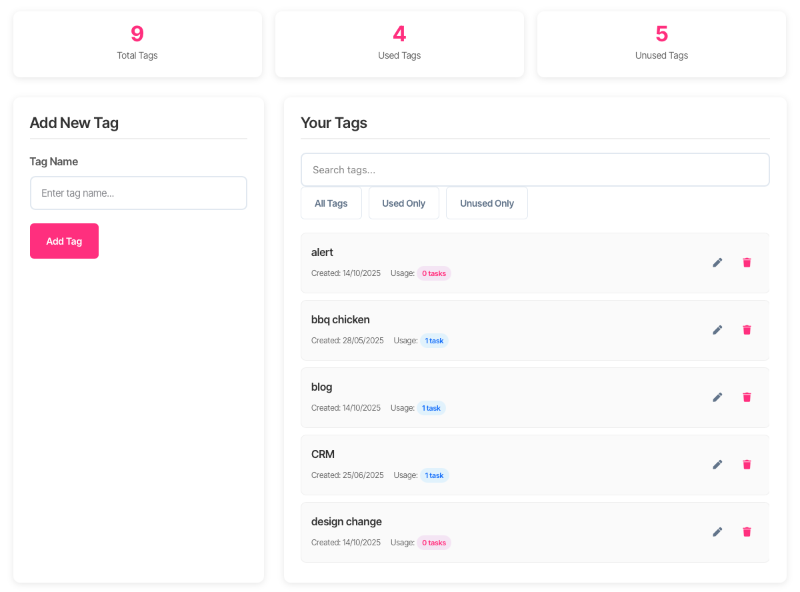
Task: Select the design change tag row
Action: (500, 532)
